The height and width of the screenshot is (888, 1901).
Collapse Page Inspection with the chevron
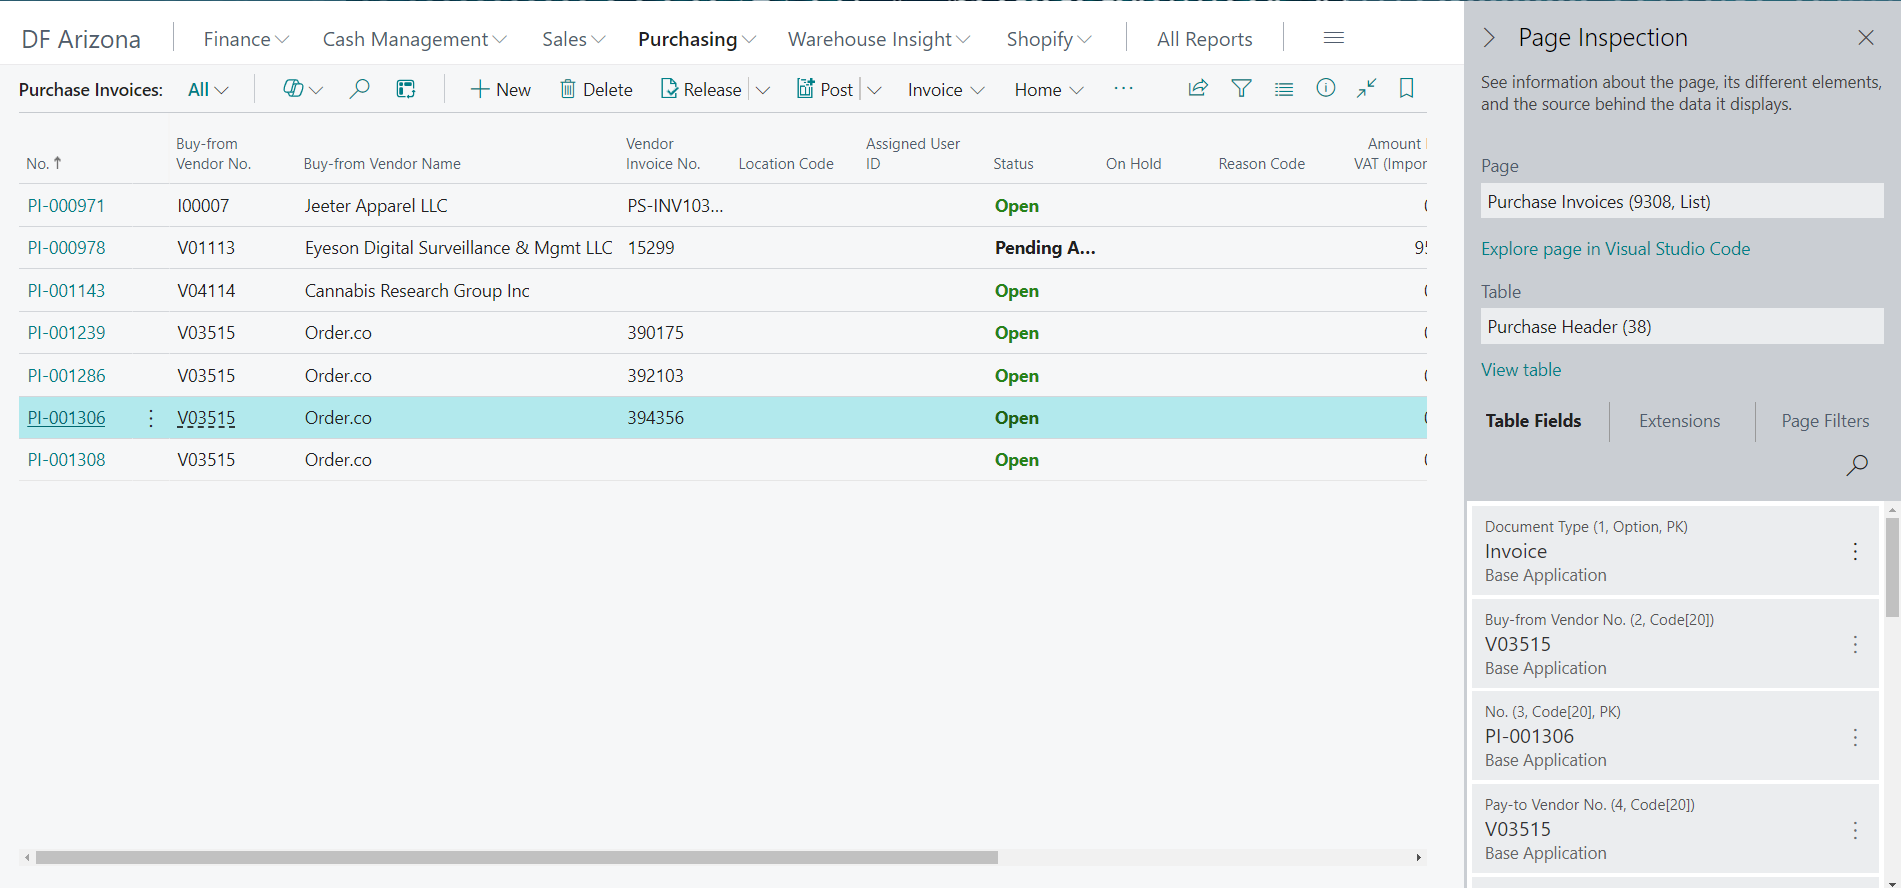tap(1489, 38)
